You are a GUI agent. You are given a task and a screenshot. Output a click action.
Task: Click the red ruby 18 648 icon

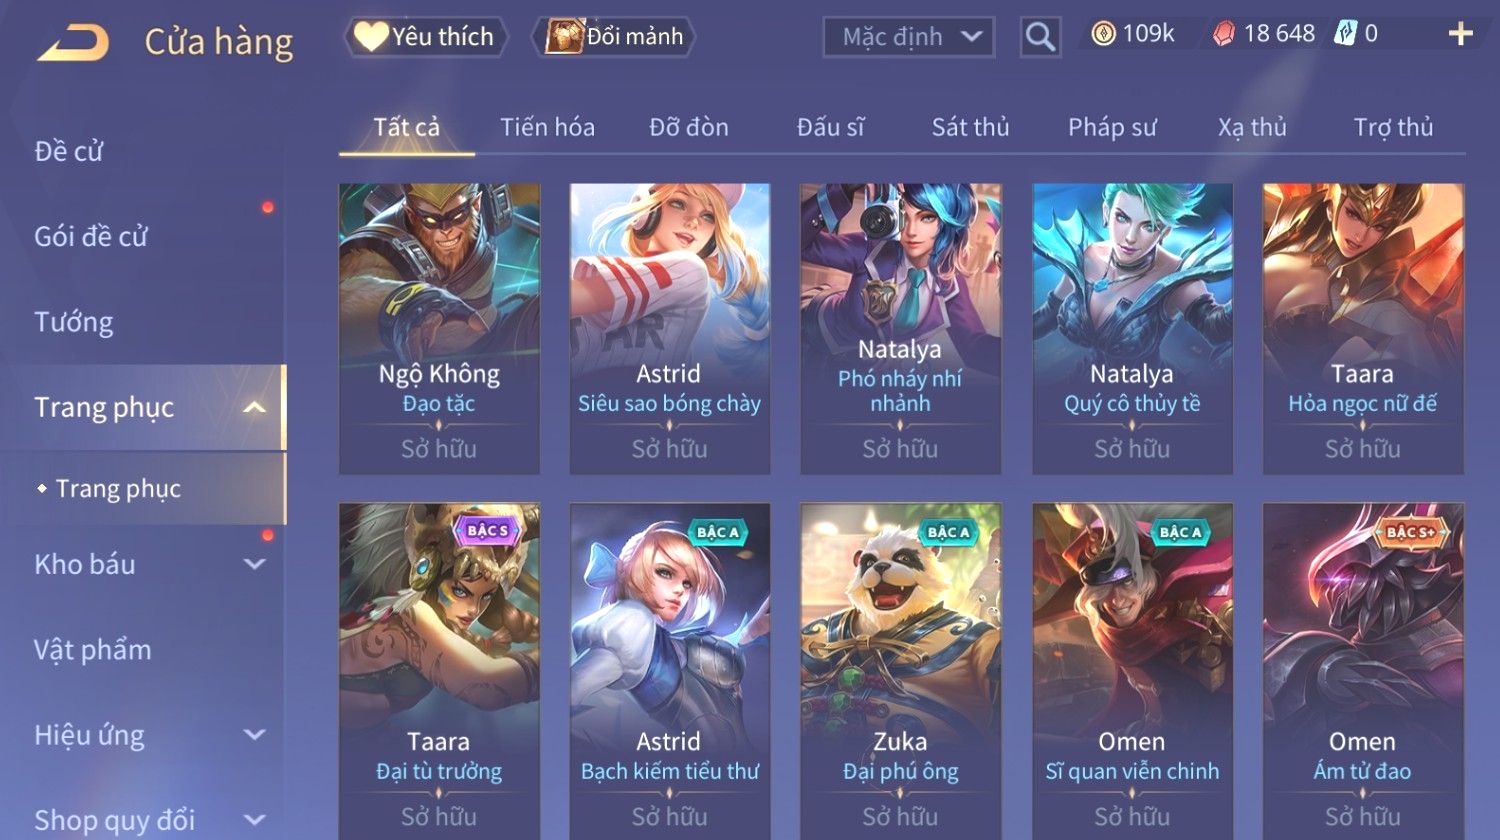[x=1224, y=34]
